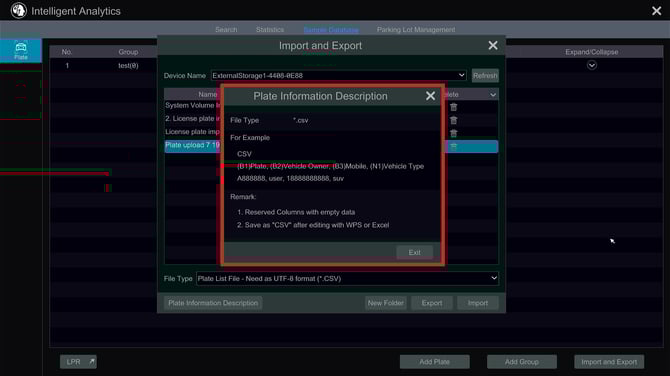This screenshot has height=376, width=670.
Task: Click the Expand/Collapse column header
Action: tap(591, 52)
